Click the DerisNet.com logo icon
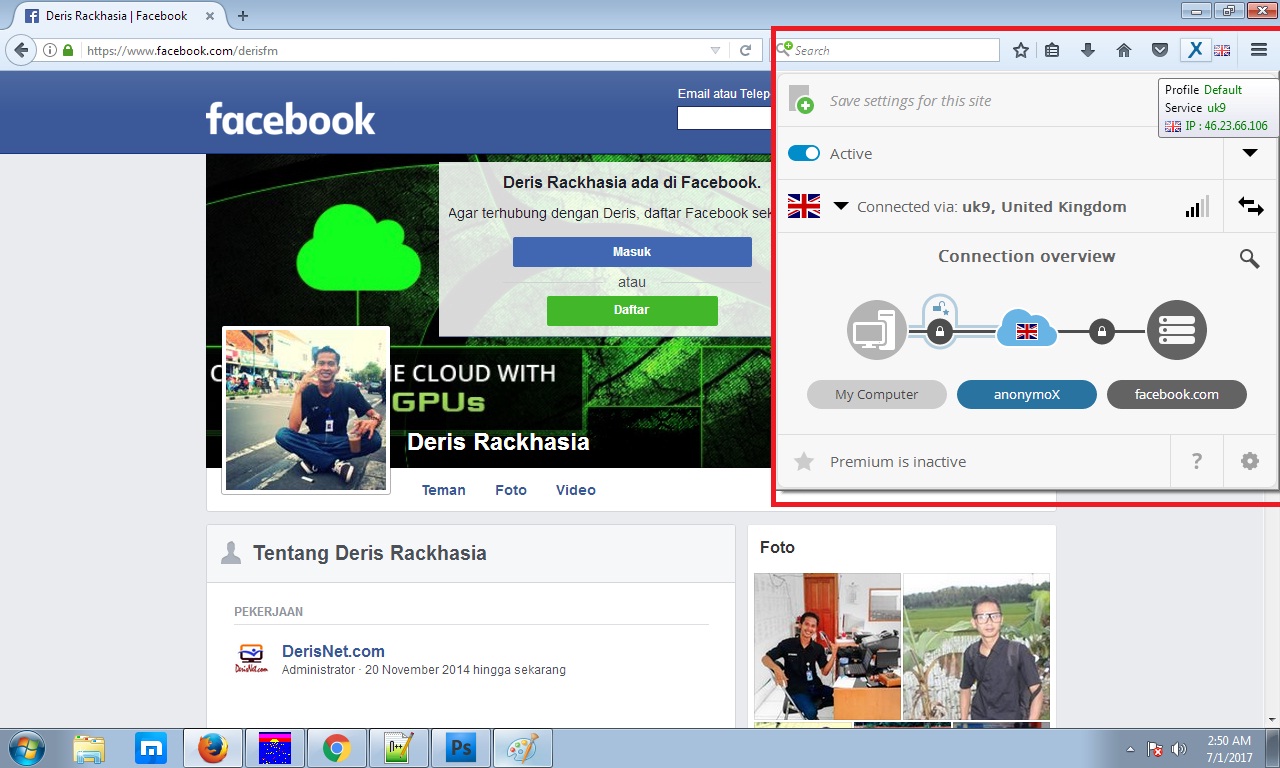This screenshot has height=768, width=1280. [251, 659]
